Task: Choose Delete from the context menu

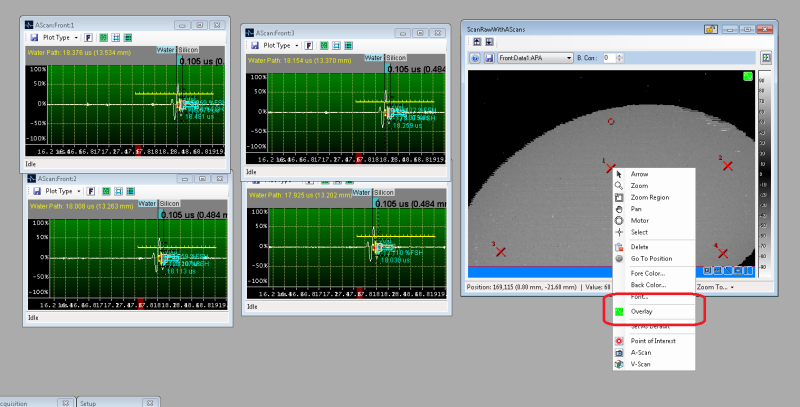Action: [654, 247]
